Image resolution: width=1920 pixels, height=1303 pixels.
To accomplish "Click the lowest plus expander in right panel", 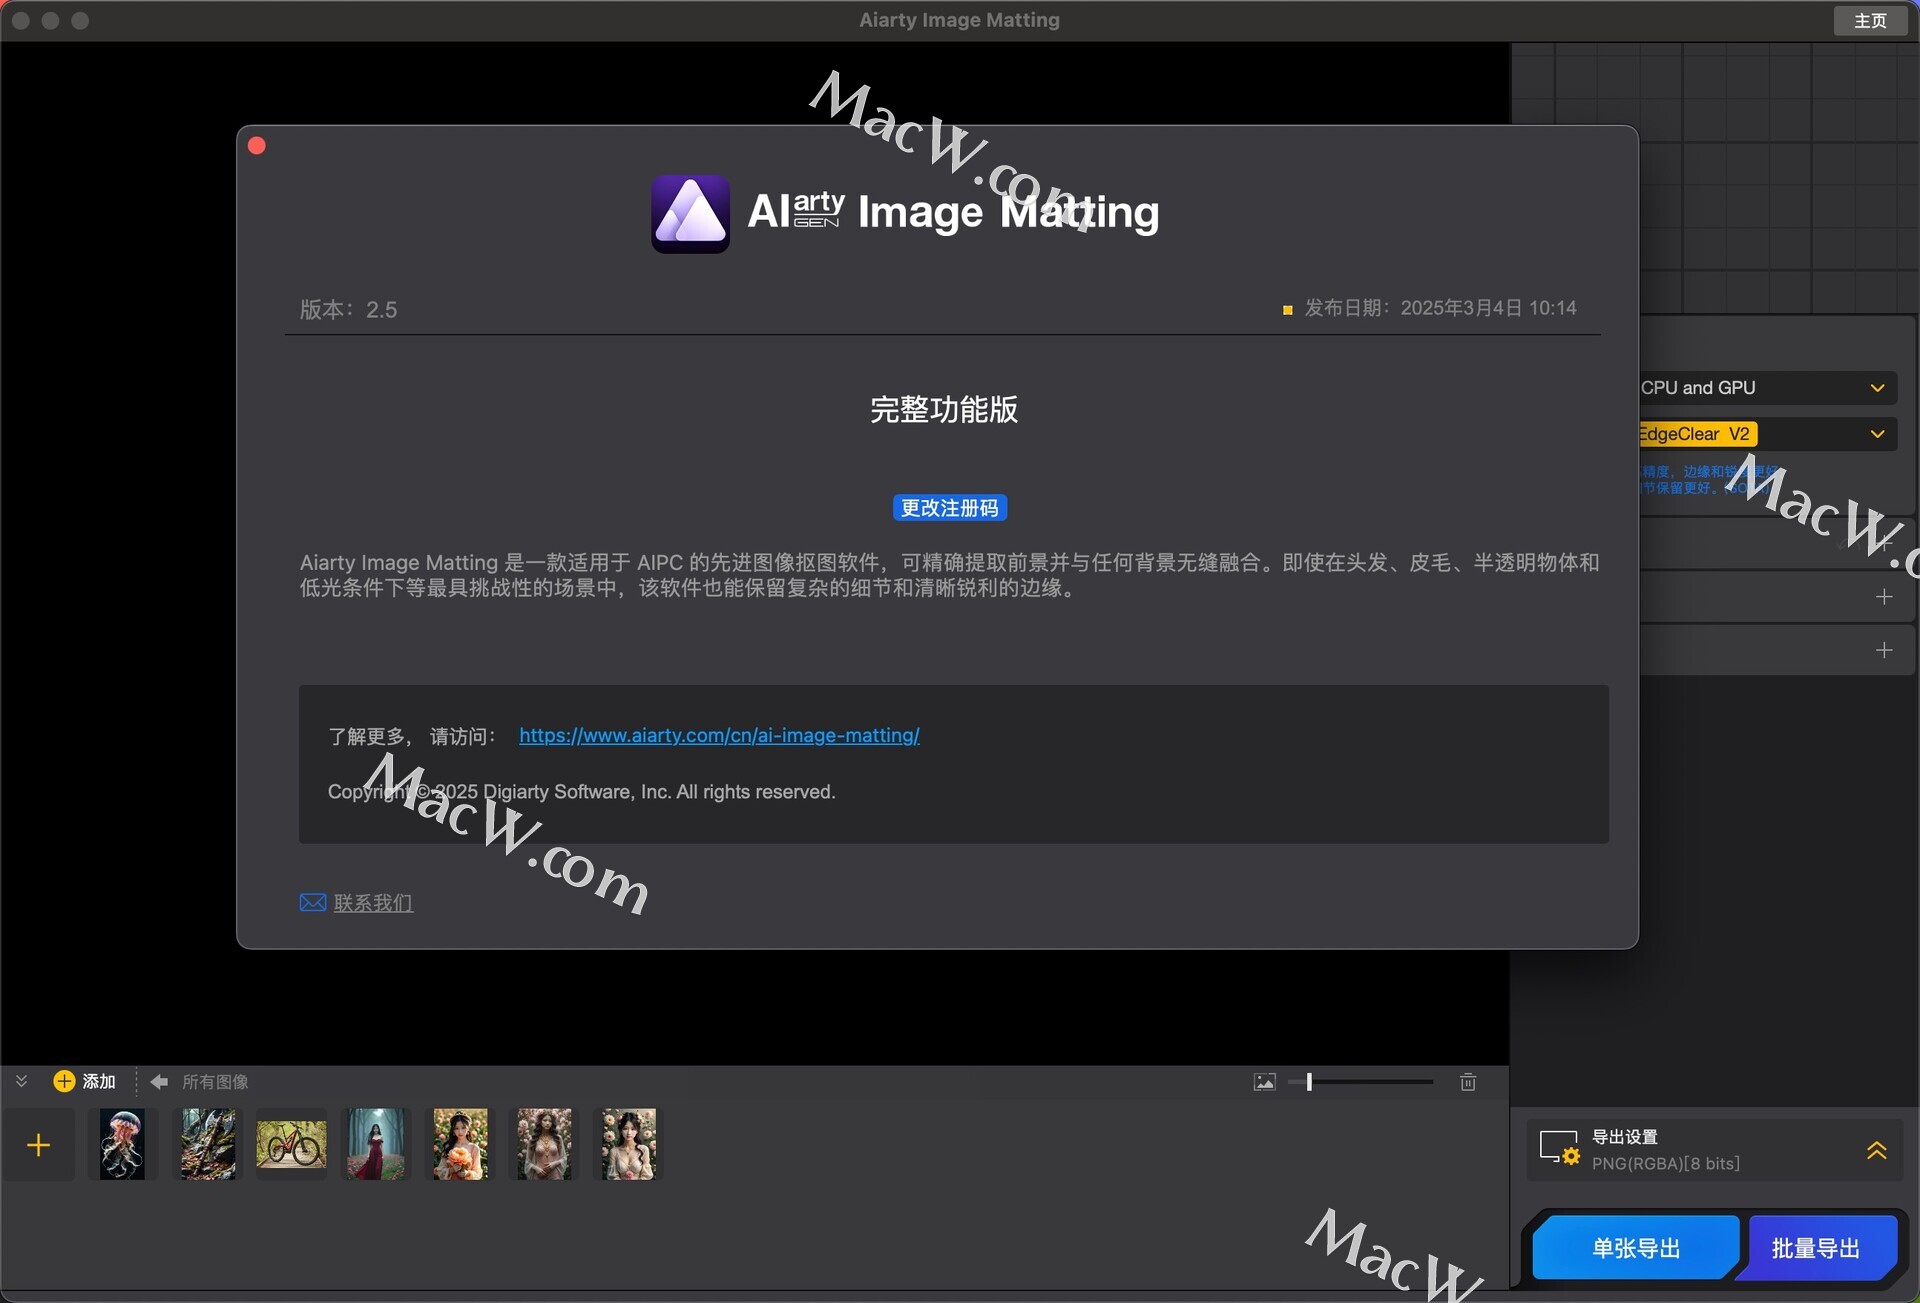I will [x=1884, y=650].
